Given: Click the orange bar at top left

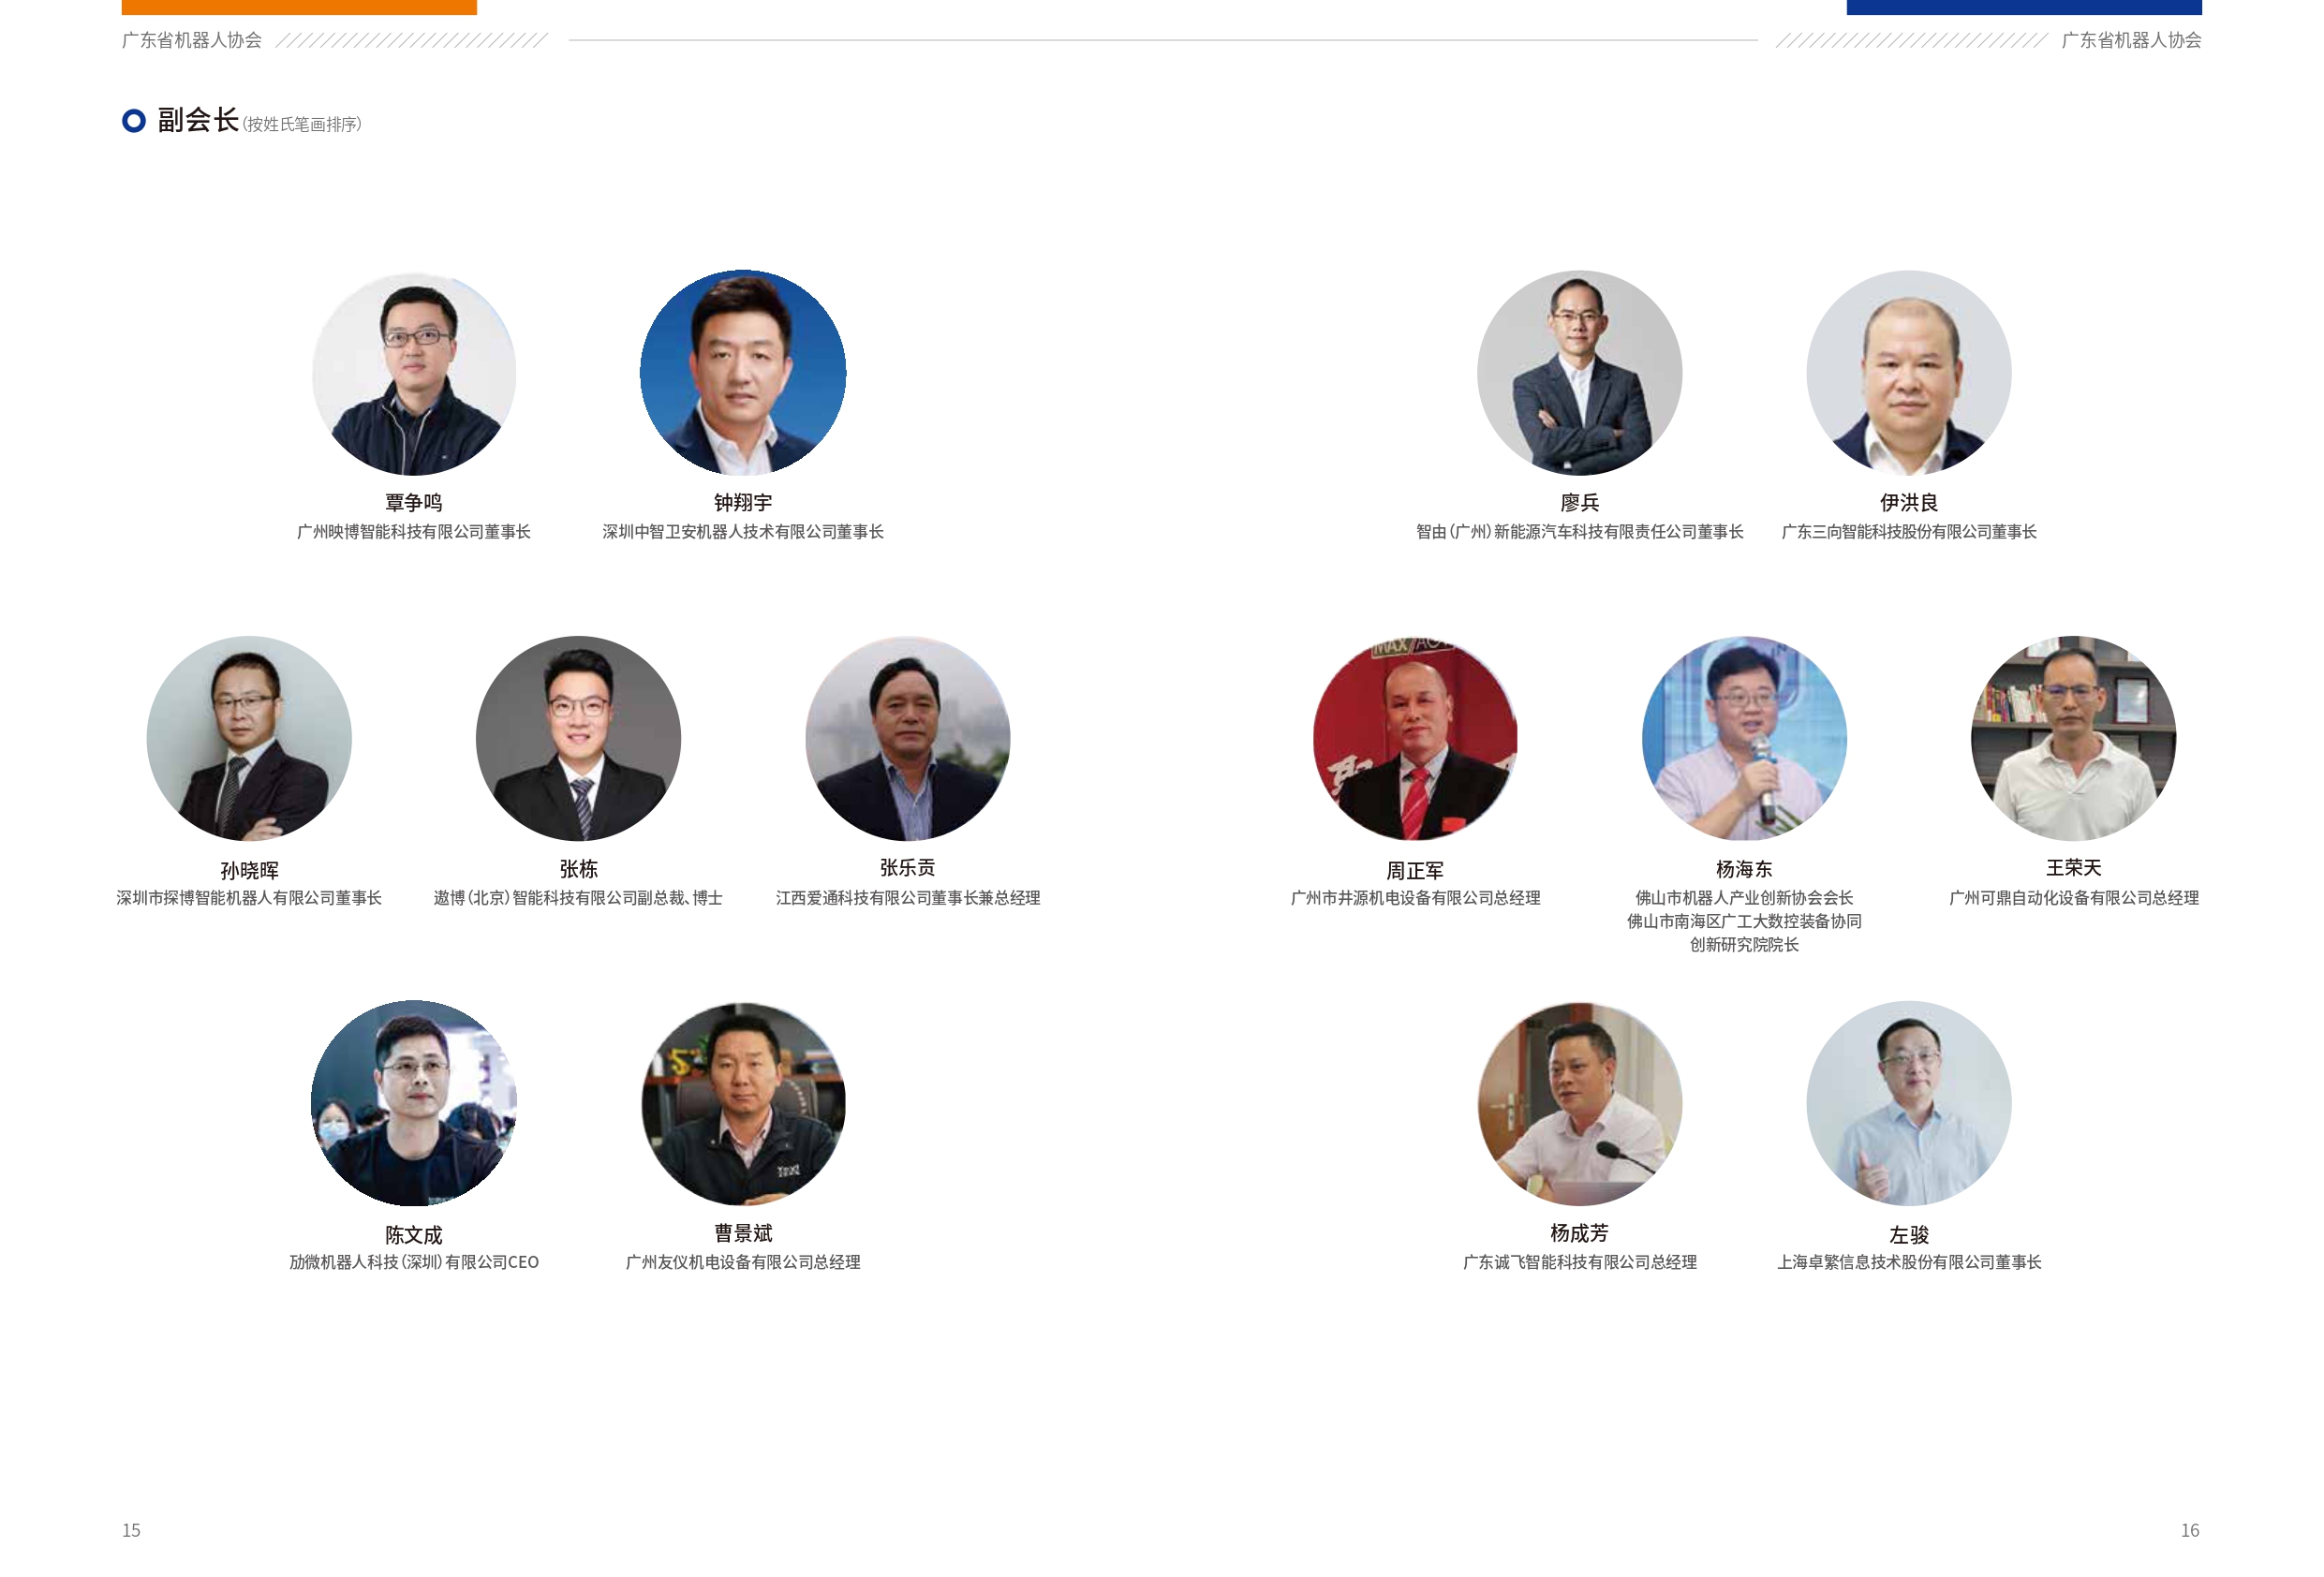Looking at the screenshot, I should 299,7.
